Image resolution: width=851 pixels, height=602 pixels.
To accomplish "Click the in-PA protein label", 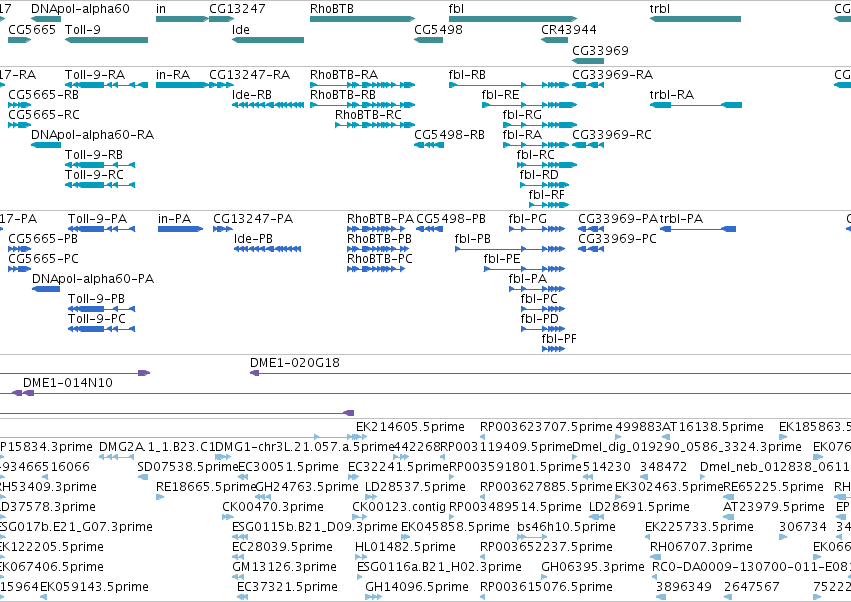I will 174,219.
